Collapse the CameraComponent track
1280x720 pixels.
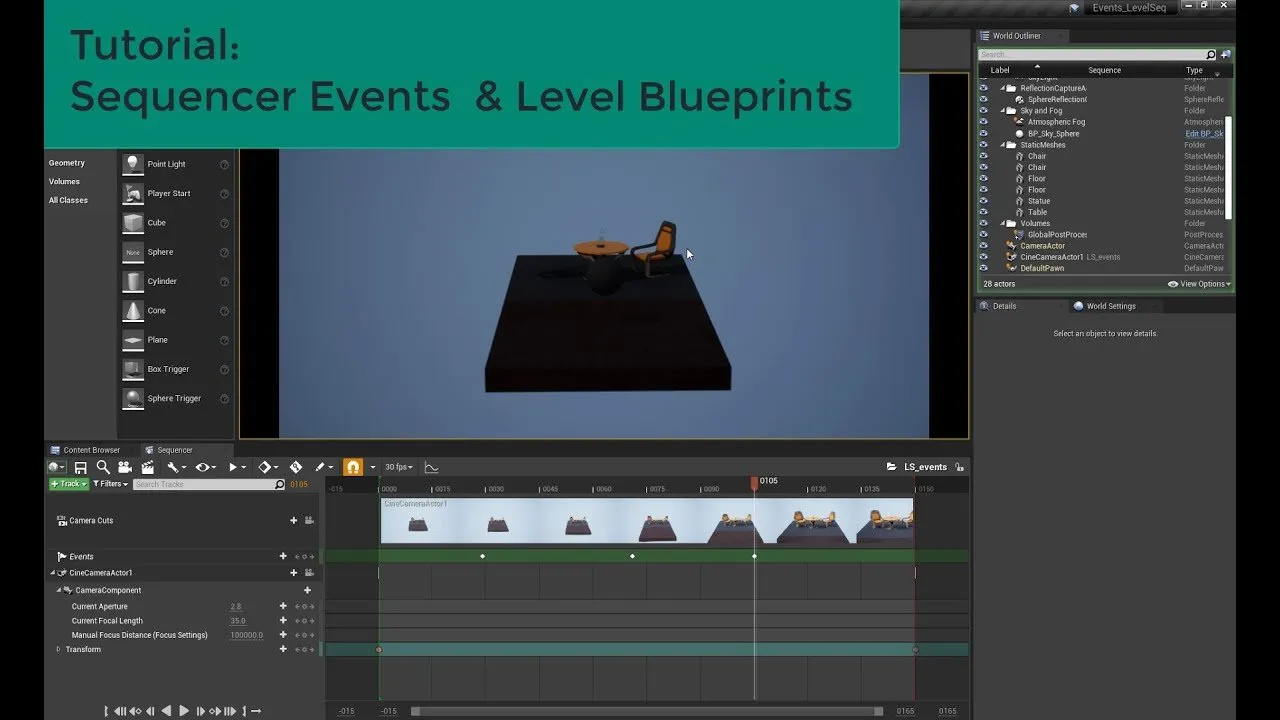[x=58, y=590]
